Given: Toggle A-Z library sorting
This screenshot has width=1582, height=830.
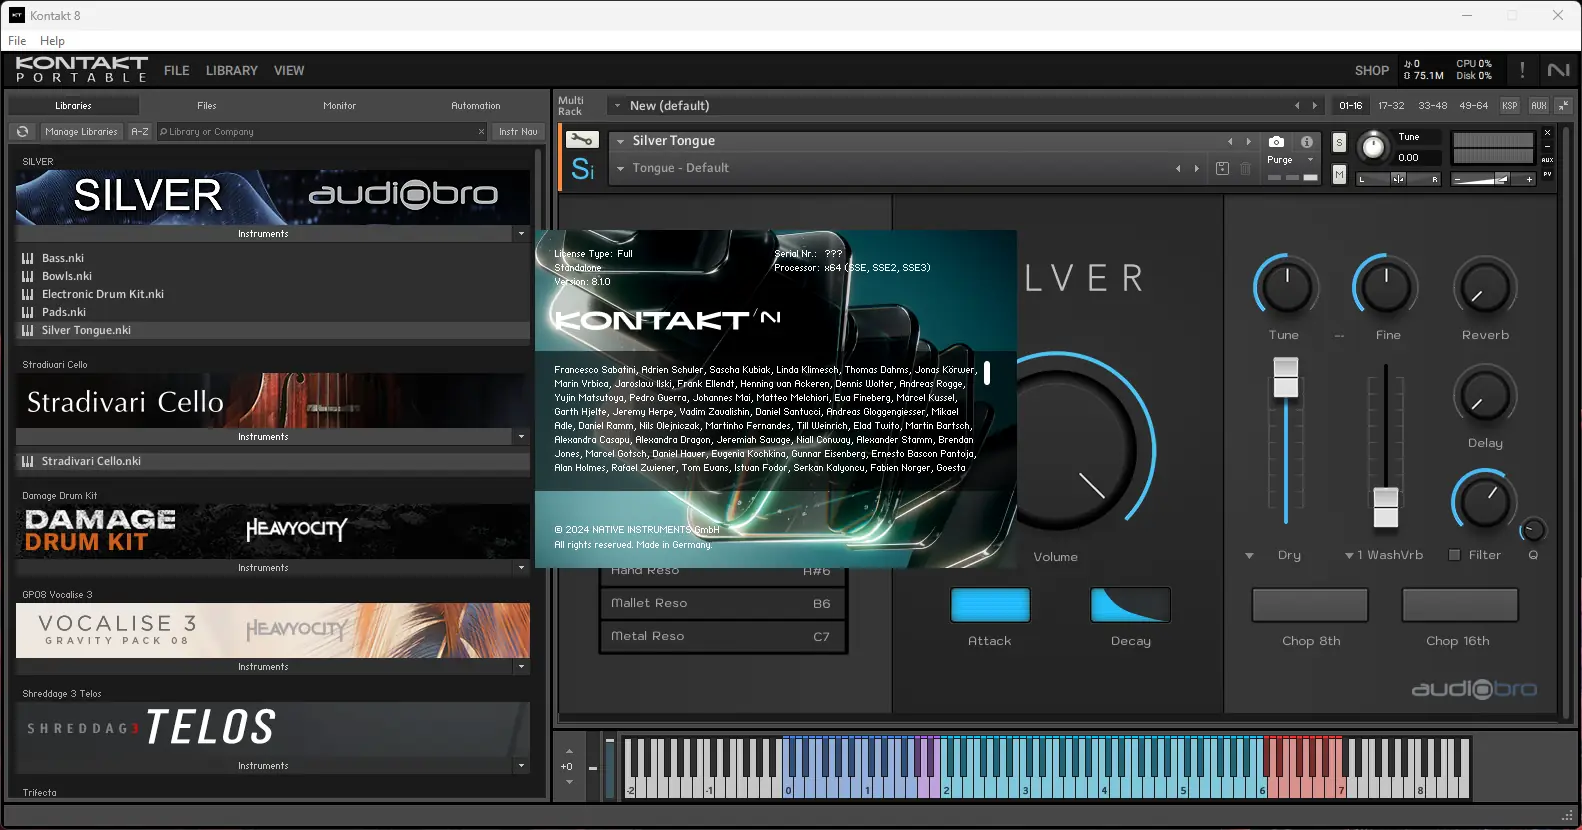Looking at the screenshot, I should point(140,132).
